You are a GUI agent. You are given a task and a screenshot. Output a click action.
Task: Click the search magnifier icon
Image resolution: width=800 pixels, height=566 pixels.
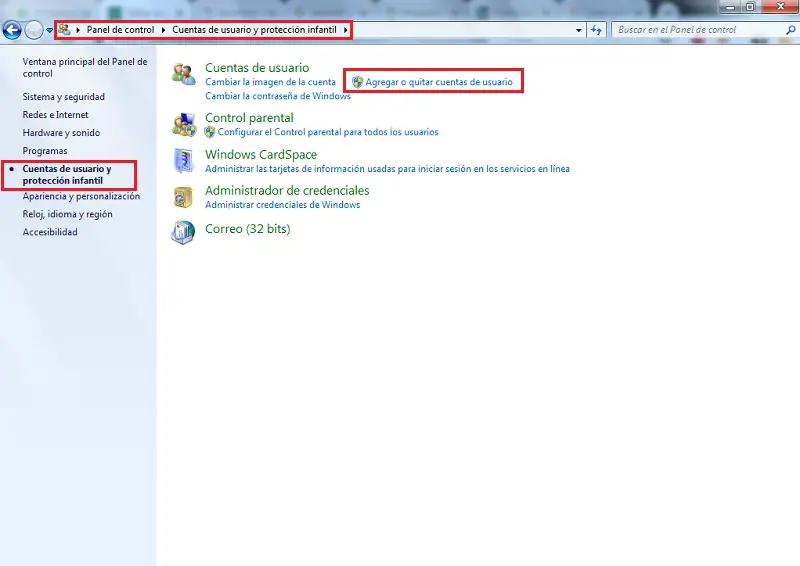click(791, 30)
